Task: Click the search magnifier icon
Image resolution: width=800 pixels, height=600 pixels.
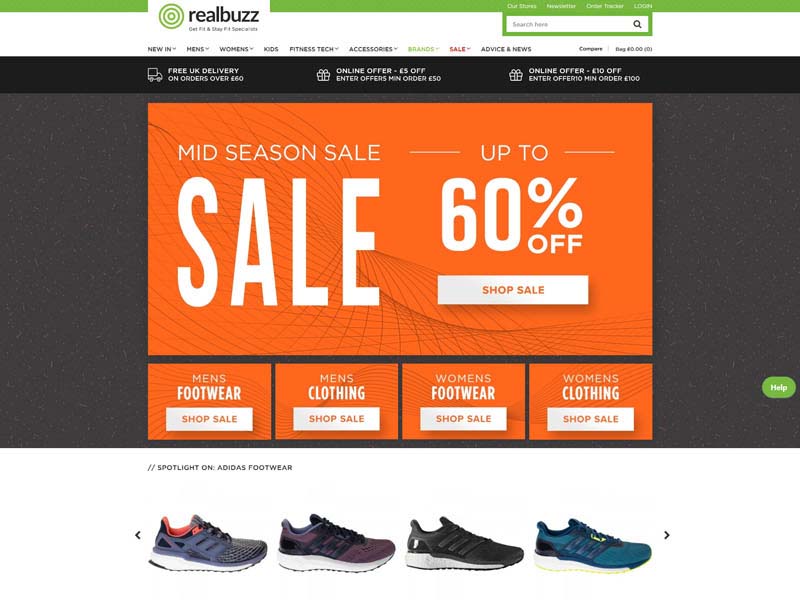Action: coord(637,24)
